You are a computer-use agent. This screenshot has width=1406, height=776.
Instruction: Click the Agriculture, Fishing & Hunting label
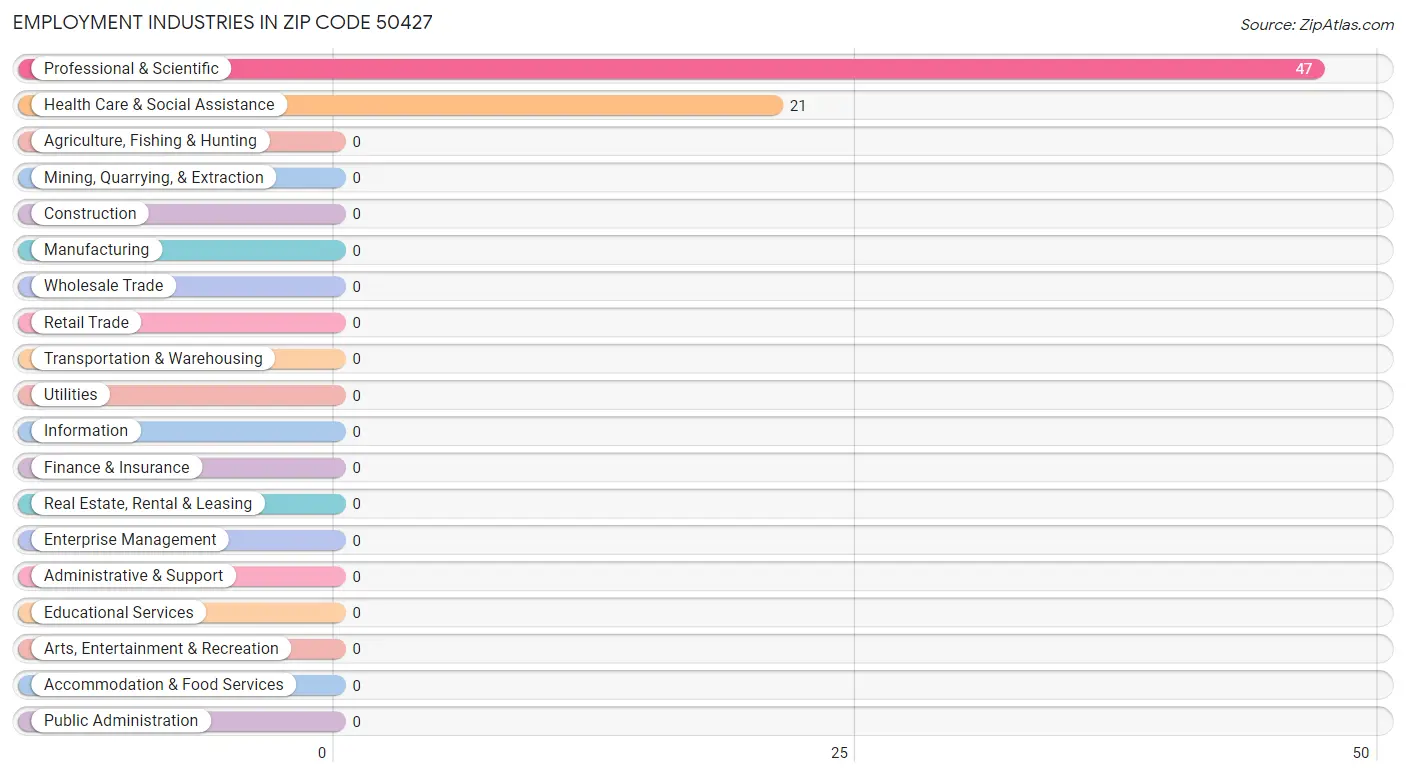[150, 141]
